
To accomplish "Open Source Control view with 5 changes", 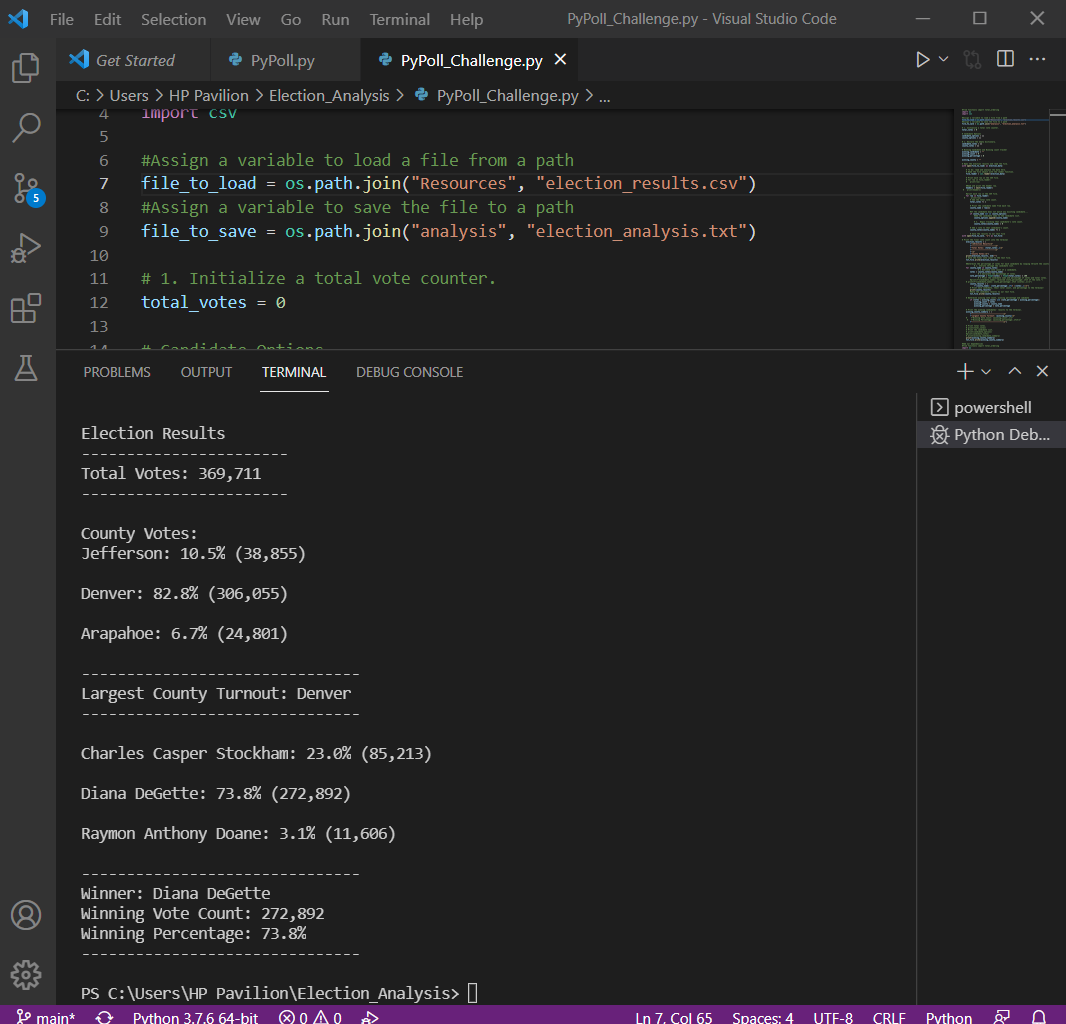I will click(x=27, y=188).
